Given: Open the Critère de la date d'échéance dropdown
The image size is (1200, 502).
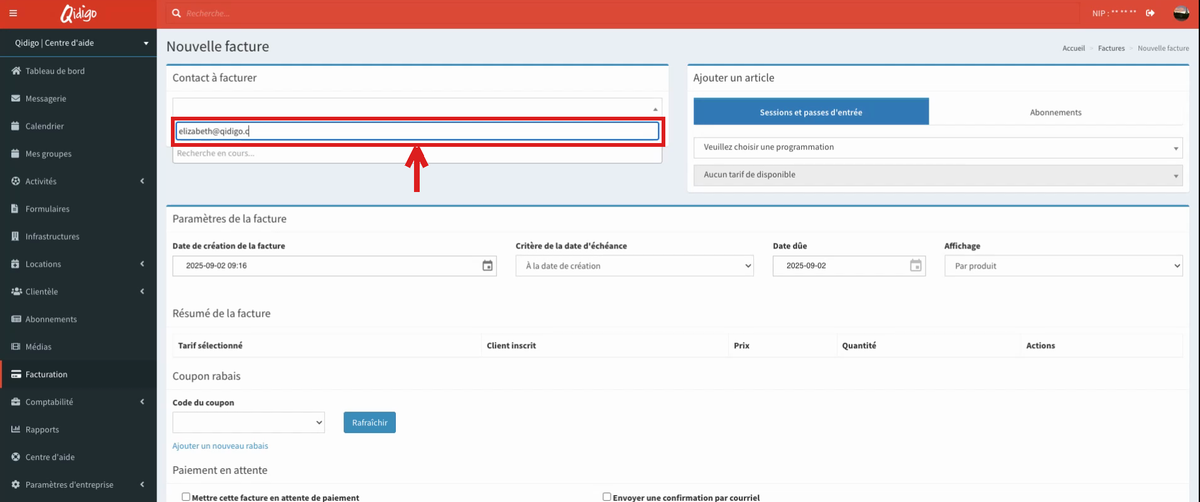Looking at the screenshot, I should (635, 266).
